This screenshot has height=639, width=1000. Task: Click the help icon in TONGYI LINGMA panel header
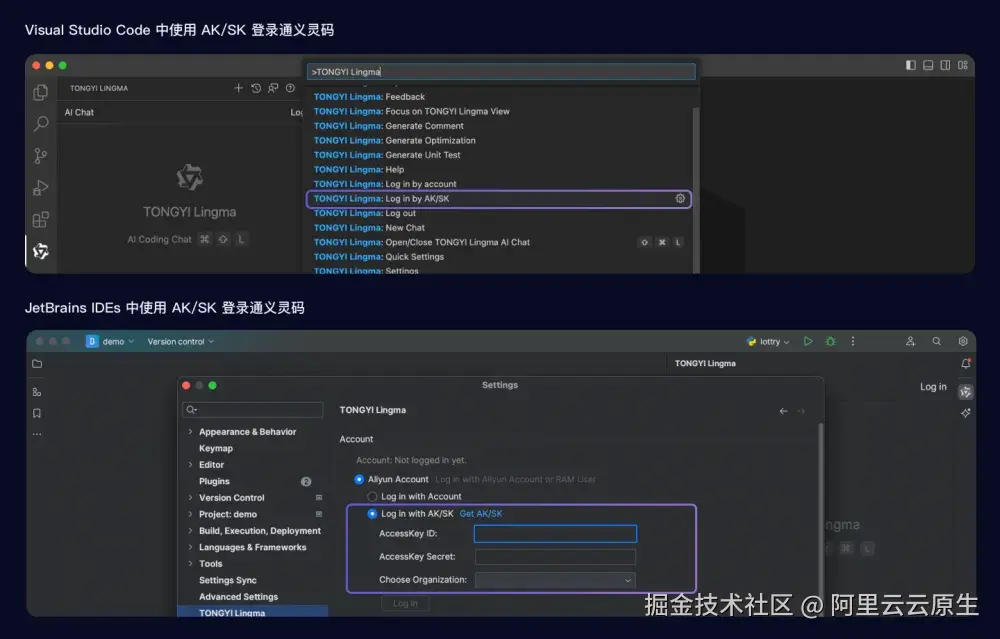290,88
